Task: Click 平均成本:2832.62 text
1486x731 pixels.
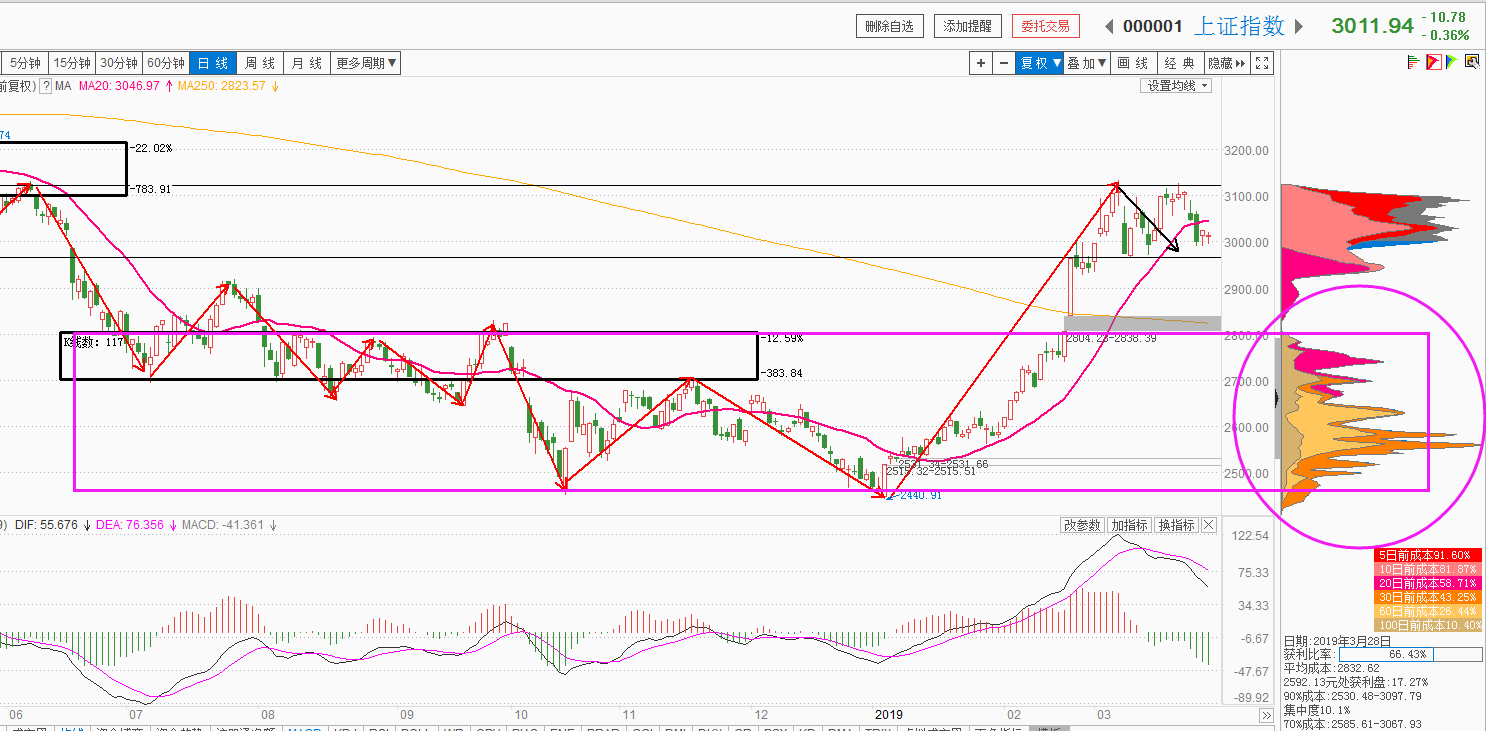Action: 1331,668
